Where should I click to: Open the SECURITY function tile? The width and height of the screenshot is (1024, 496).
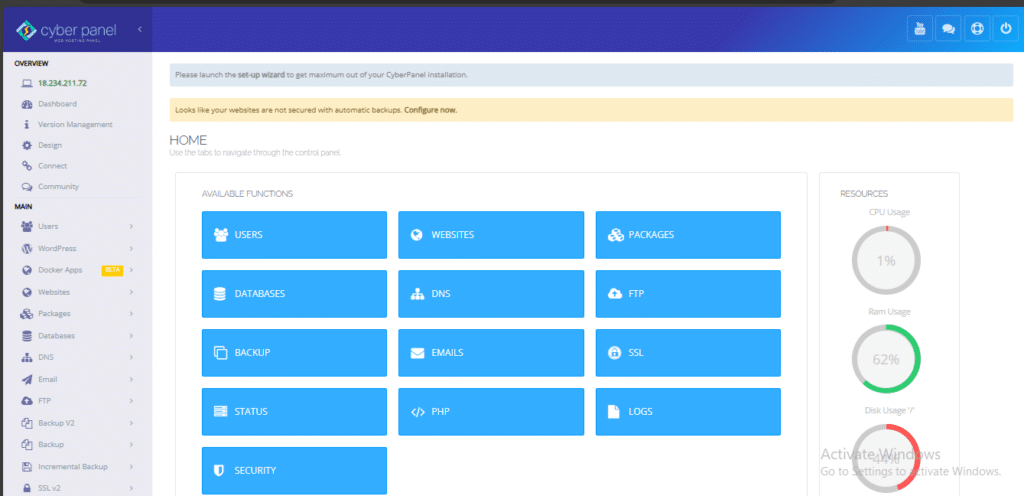coord(294,471)
